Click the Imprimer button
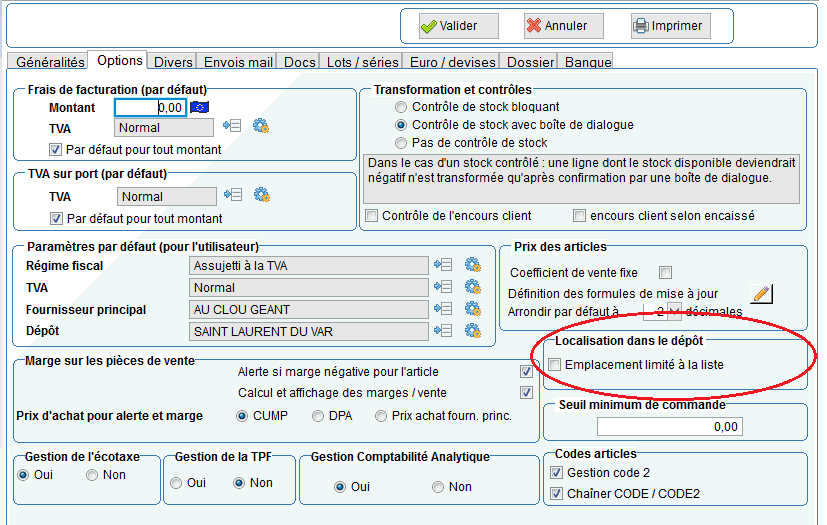 (670, 25)
